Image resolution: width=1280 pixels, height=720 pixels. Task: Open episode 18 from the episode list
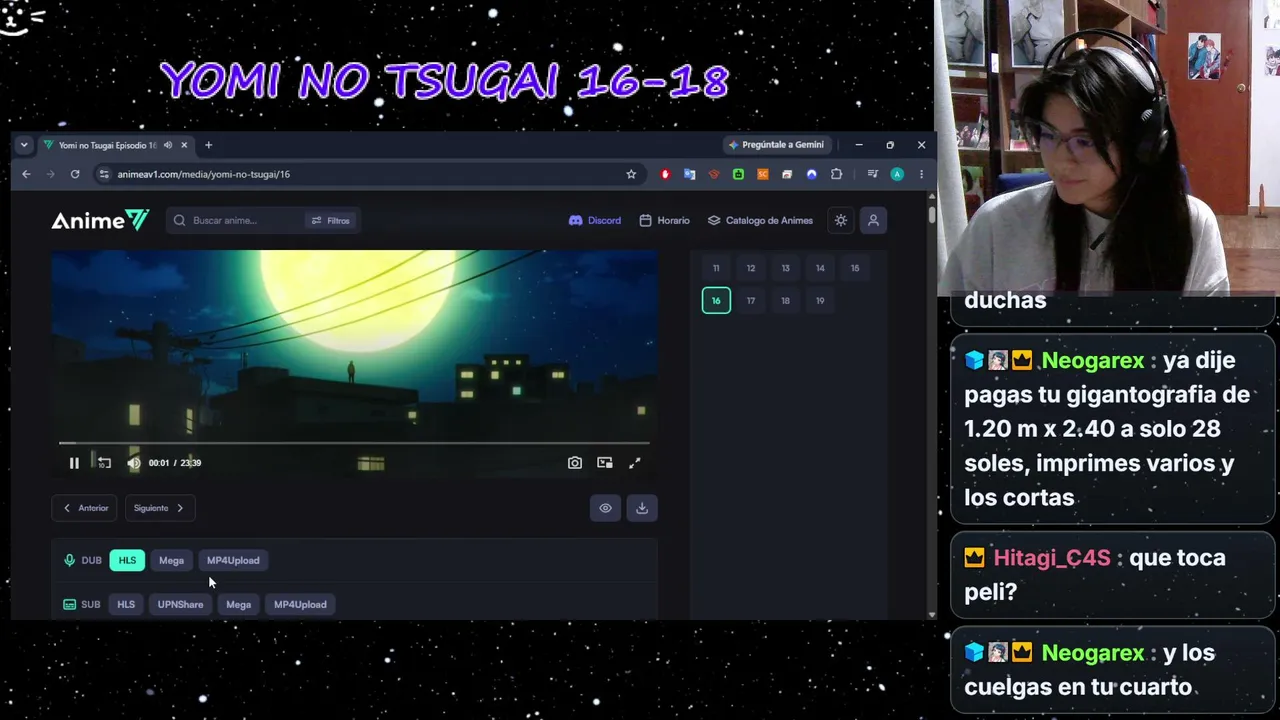click(x=785, y=300)
